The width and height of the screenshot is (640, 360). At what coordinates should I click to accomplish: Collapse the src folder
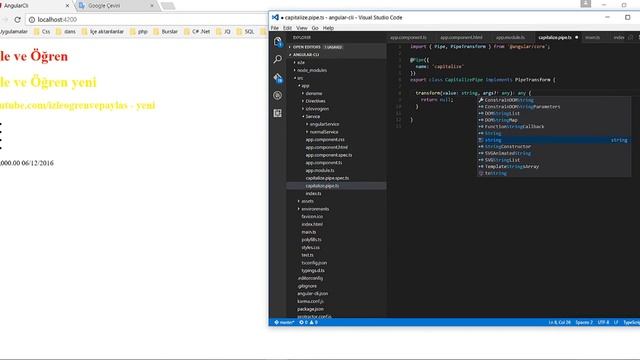pyautogui.click(x=295, y=78)
